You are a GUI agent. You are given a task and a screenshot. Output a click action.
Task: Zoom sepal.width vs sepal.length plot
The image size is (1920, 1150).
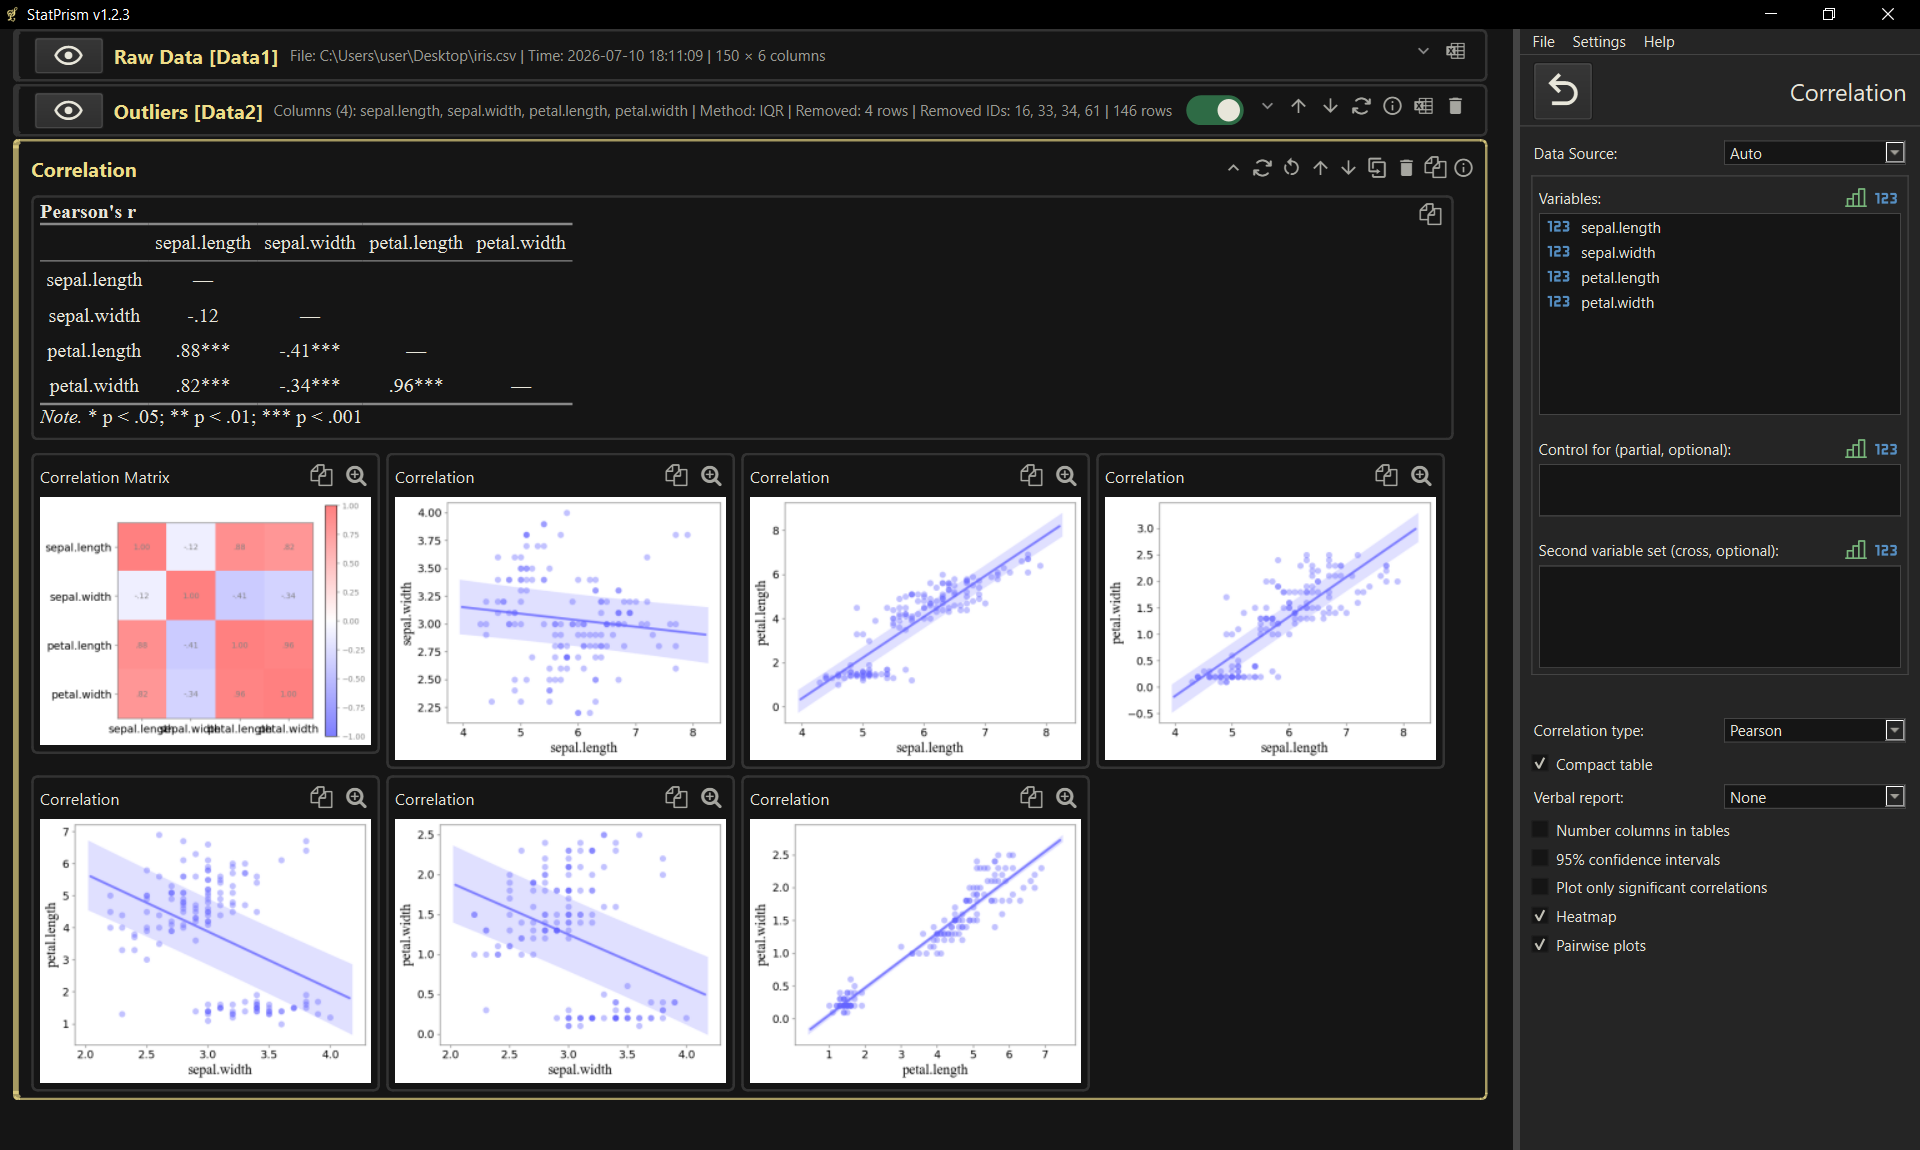pos(711,476)
